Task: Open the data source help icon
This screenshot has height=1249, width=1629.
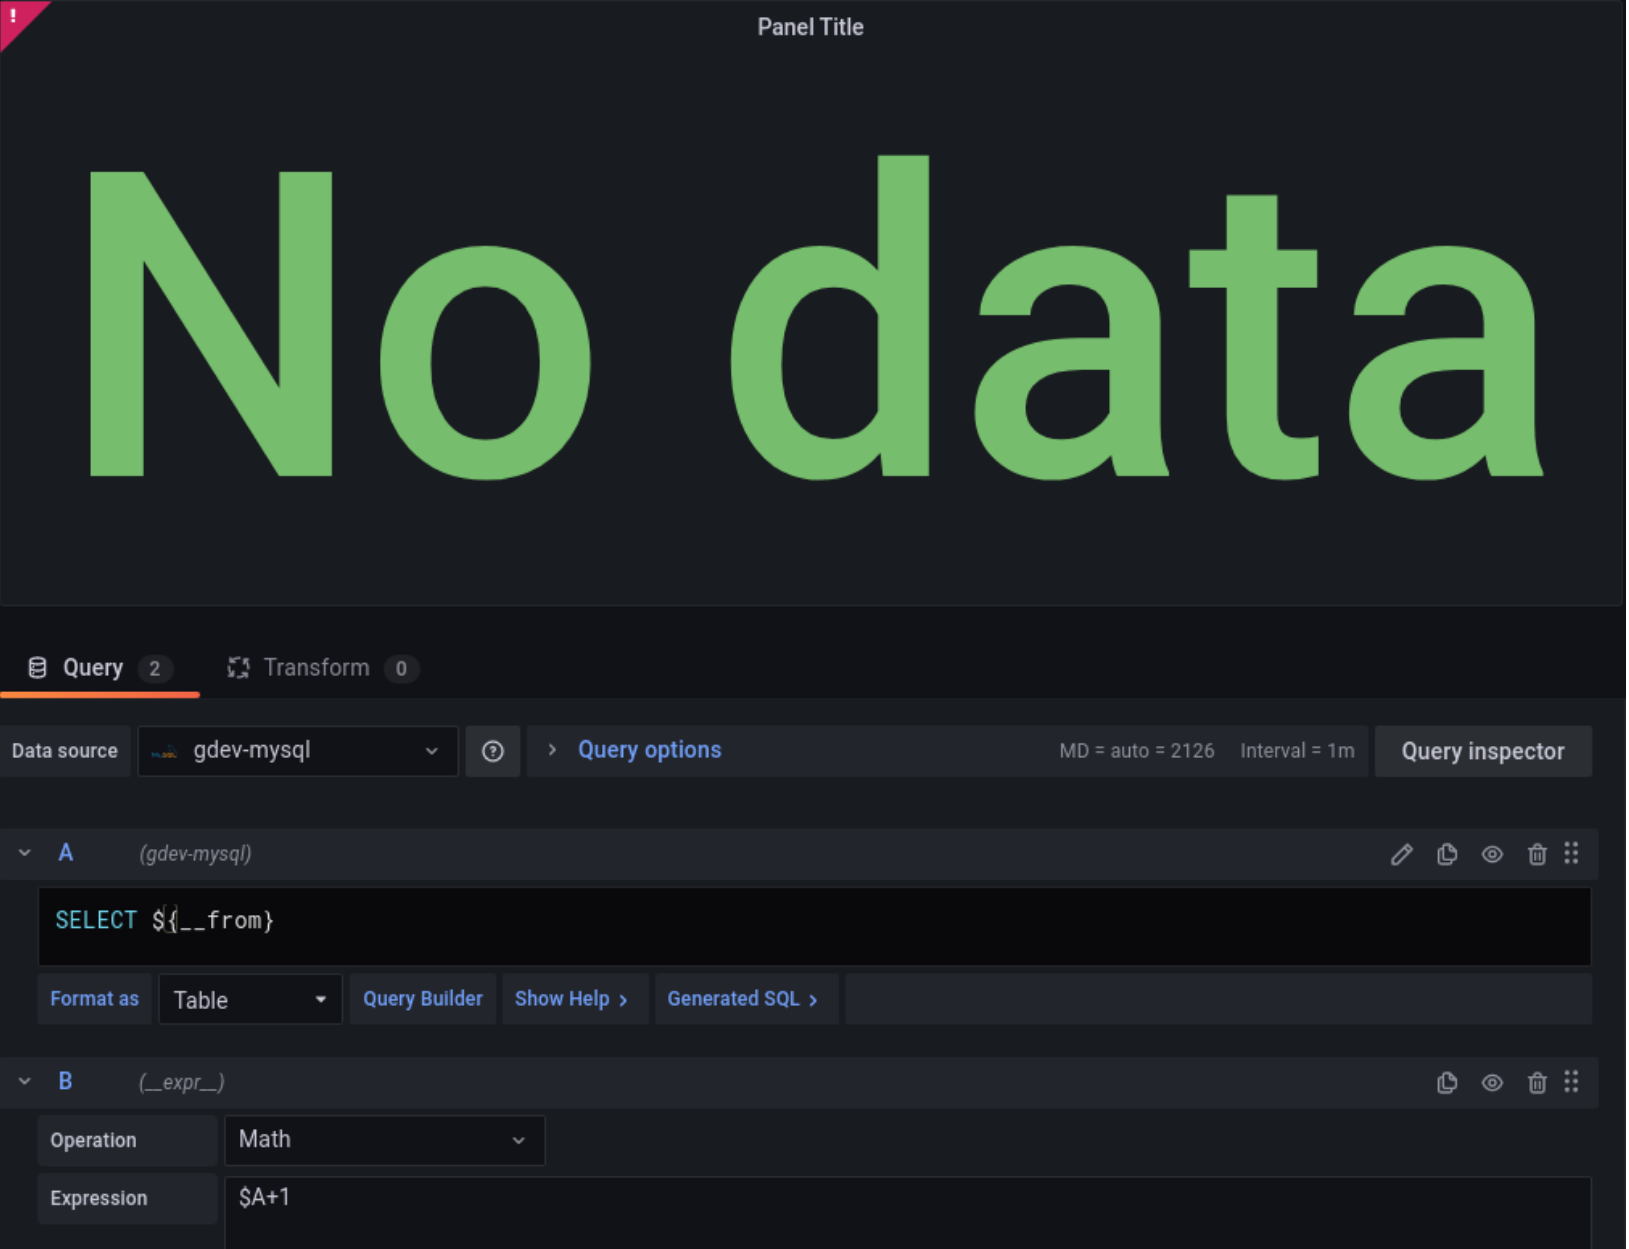Action: tap(493, 751)
